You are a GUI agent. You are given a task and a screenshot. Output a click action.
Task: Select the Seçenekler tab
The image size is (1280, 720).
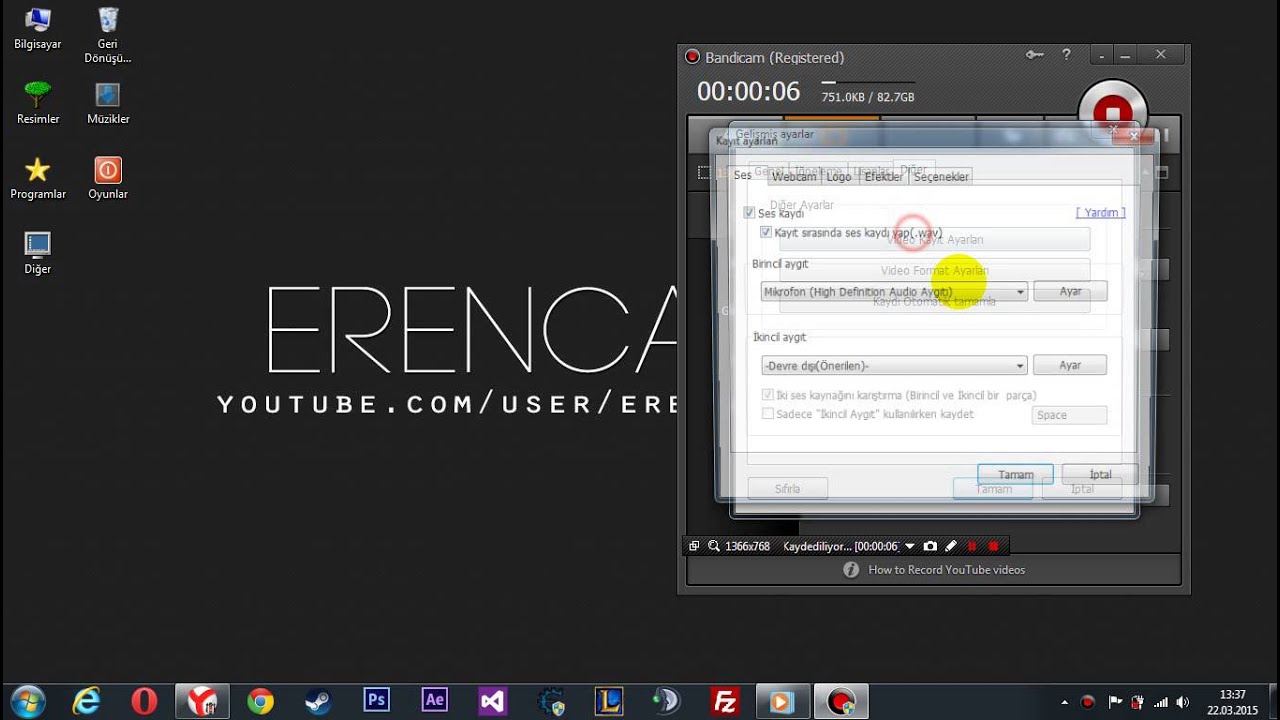click(941, 177)
